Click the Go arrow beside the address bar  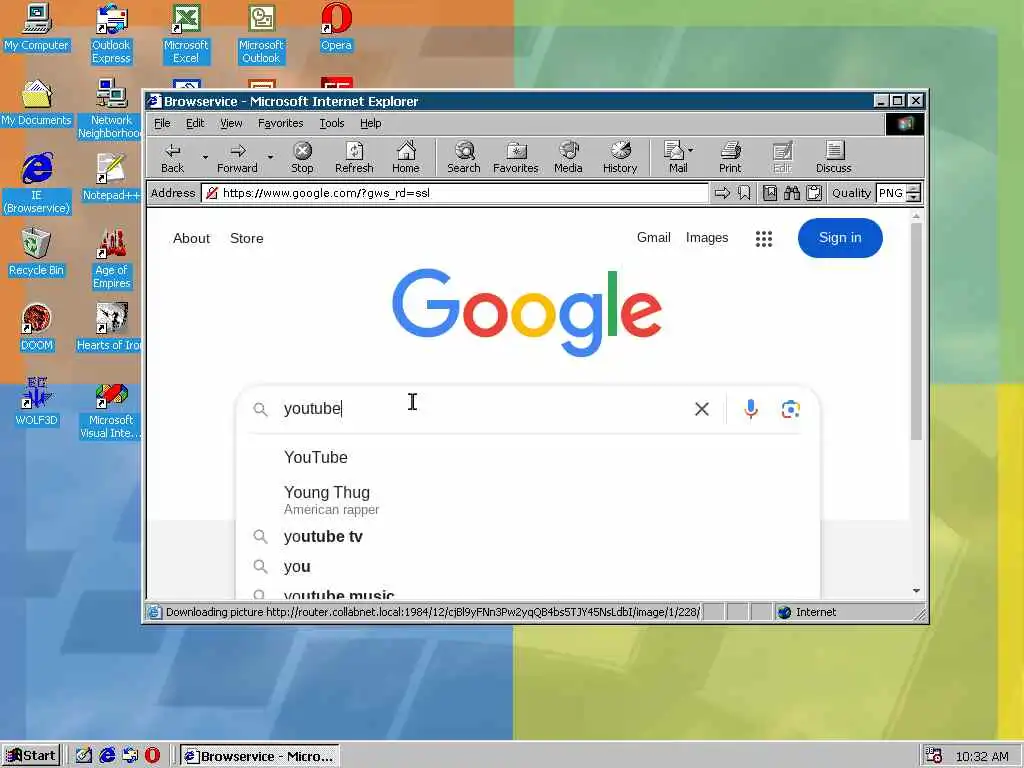722,193
